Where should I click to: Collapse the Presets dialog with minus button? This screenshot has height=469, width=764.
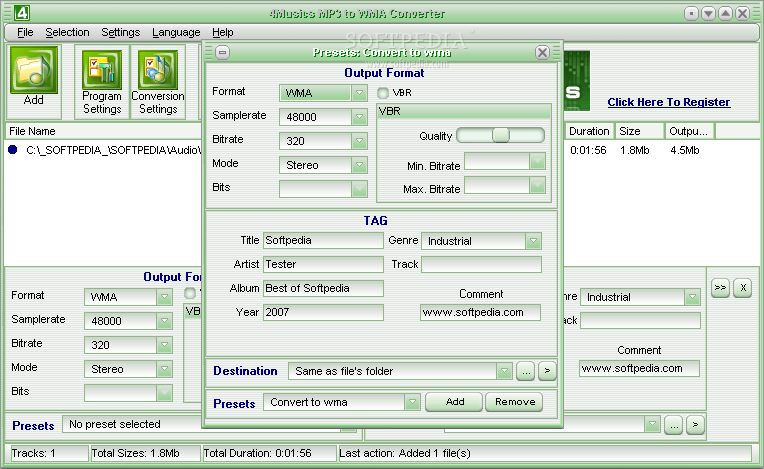click(223, 52)
